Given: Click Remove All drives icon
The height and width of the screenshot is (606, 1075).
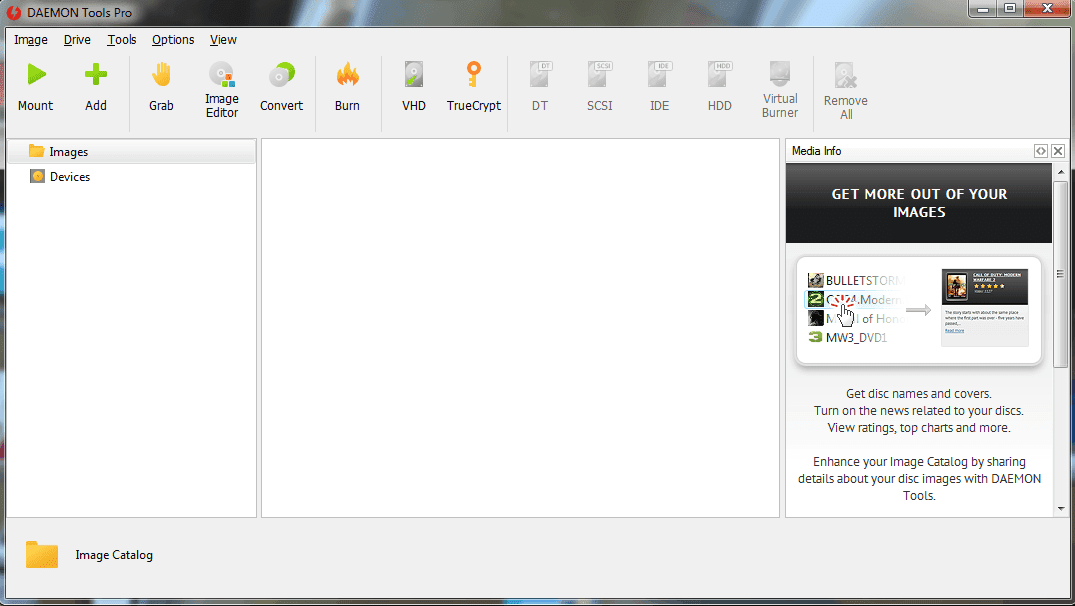Looking at the screenshot, I should (845, 75).
